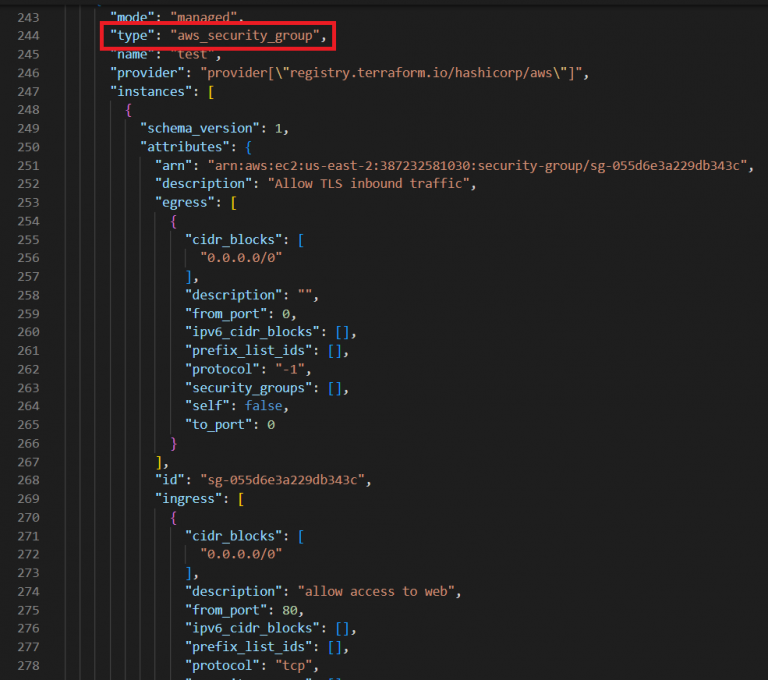Click the "schema_version" key
Image resolution: width=768 pixels, height=680 pixels.
(196, 128)
